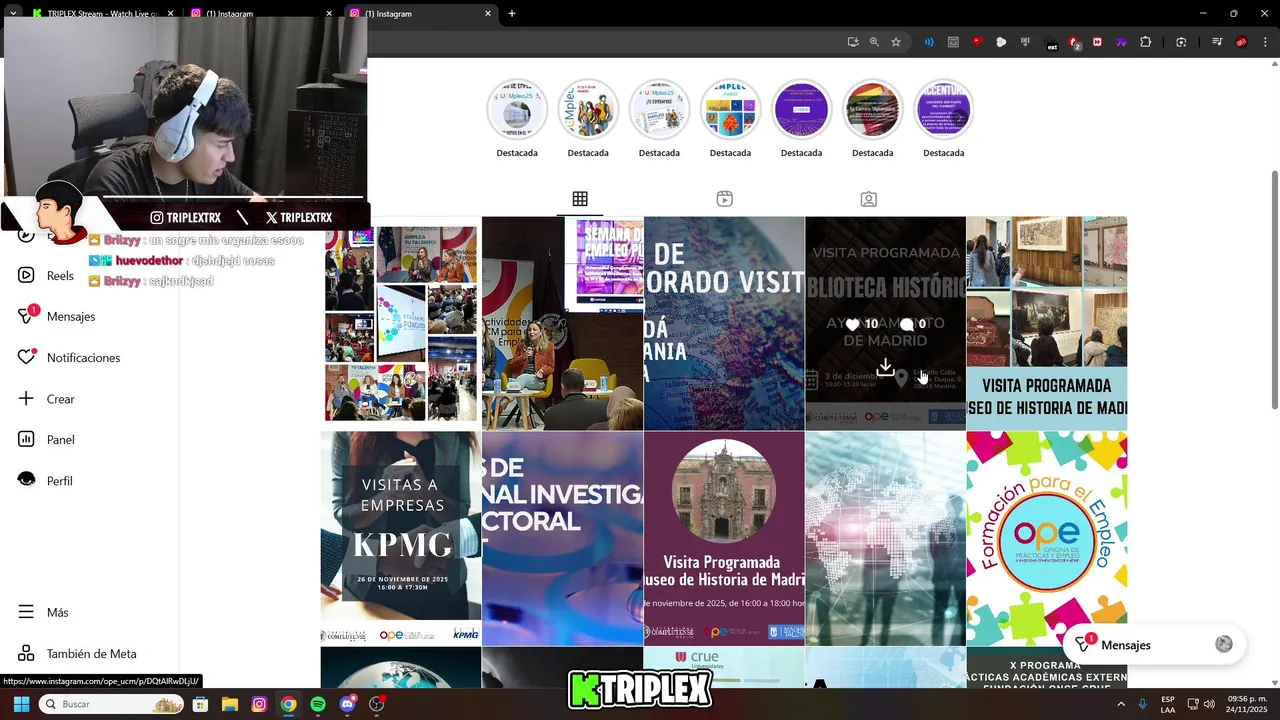Go to Perfil avatar in sidebar

pyautogui.click(x=27, y=480)
